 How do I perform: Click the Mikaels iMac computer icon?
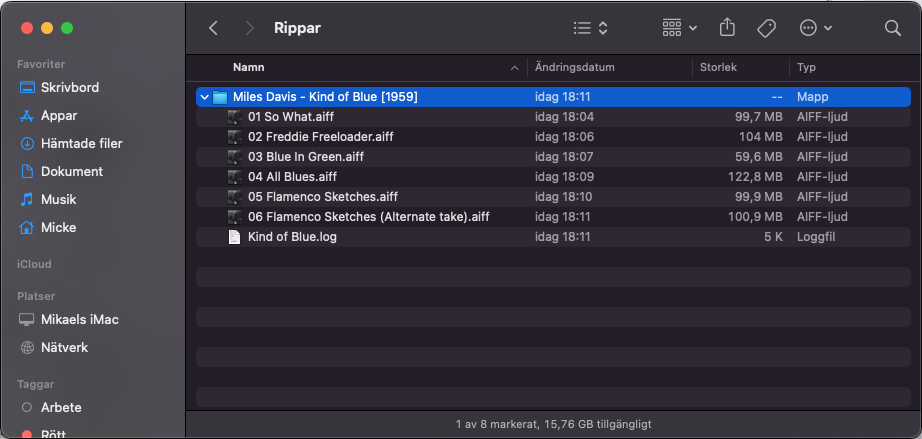click(27, 320)
